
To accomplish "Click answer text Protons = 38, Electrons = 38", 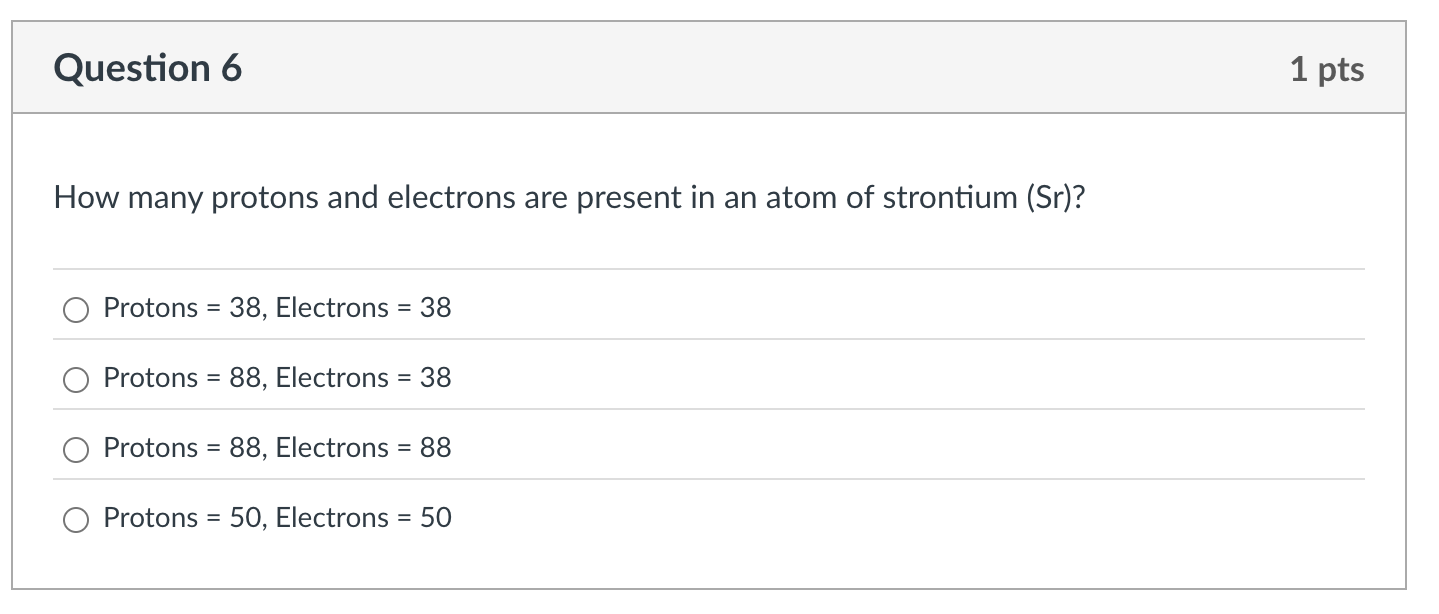I will 277,308.
